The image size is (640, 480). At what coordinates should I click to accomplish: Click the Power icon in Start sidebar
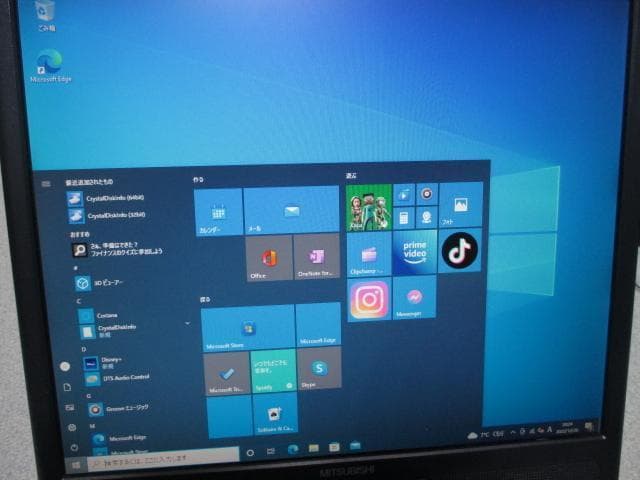pos(74,448)
